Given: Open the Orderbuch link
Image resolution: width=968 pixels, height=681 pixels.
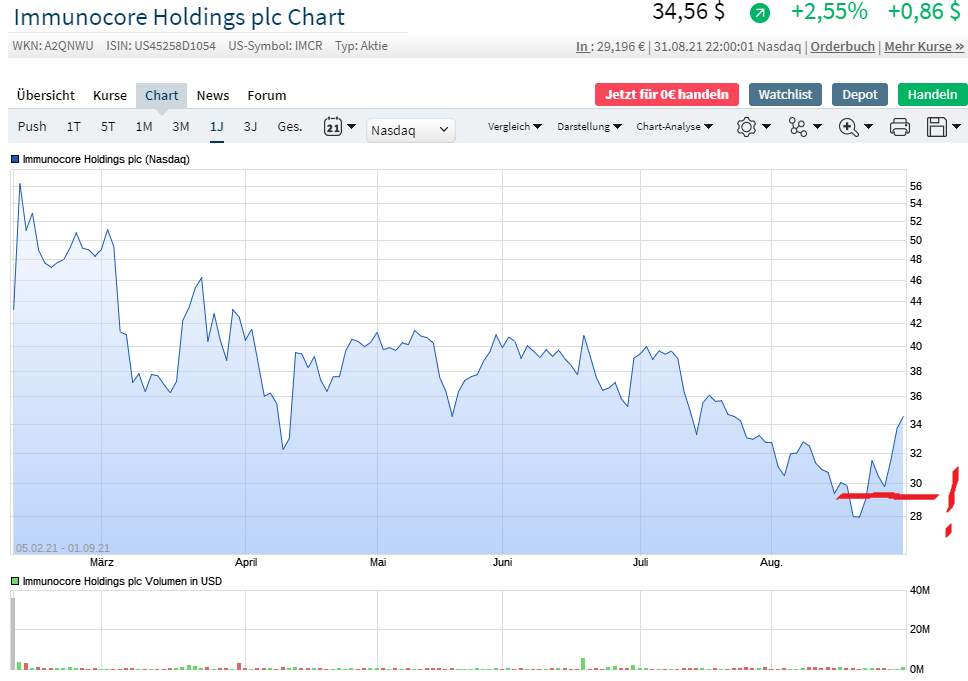Looking at the screenshot, I should click(x=842, y=47).
